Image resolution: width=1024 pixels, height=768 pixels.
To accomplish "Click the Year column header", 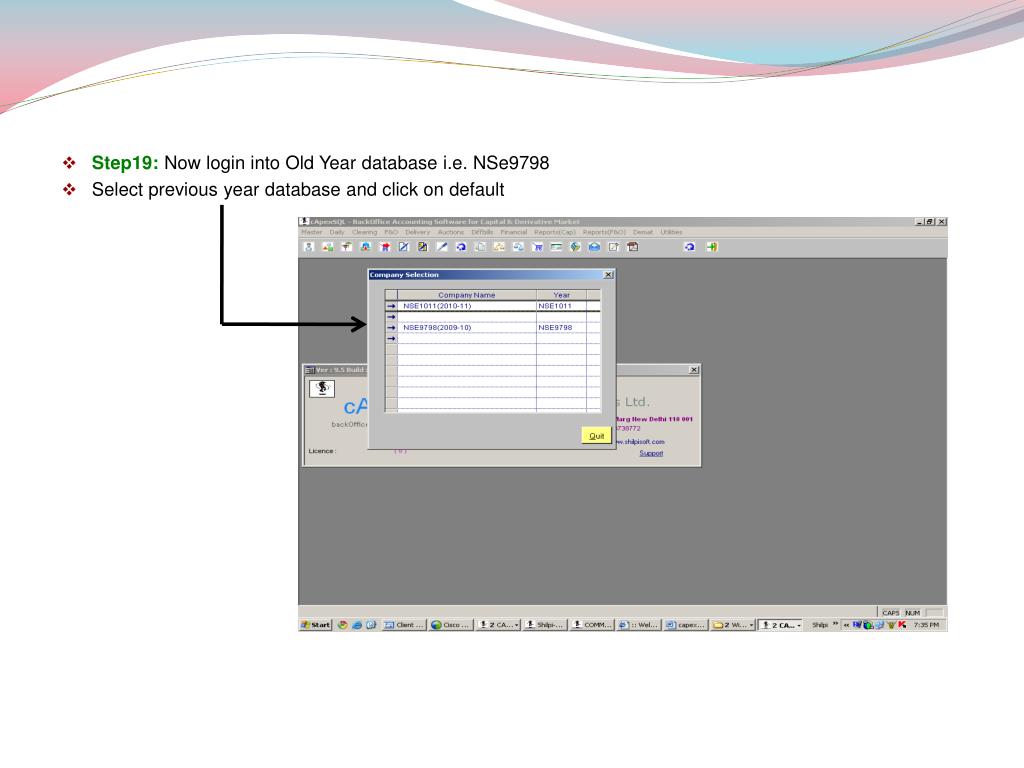I will point(562,295).
